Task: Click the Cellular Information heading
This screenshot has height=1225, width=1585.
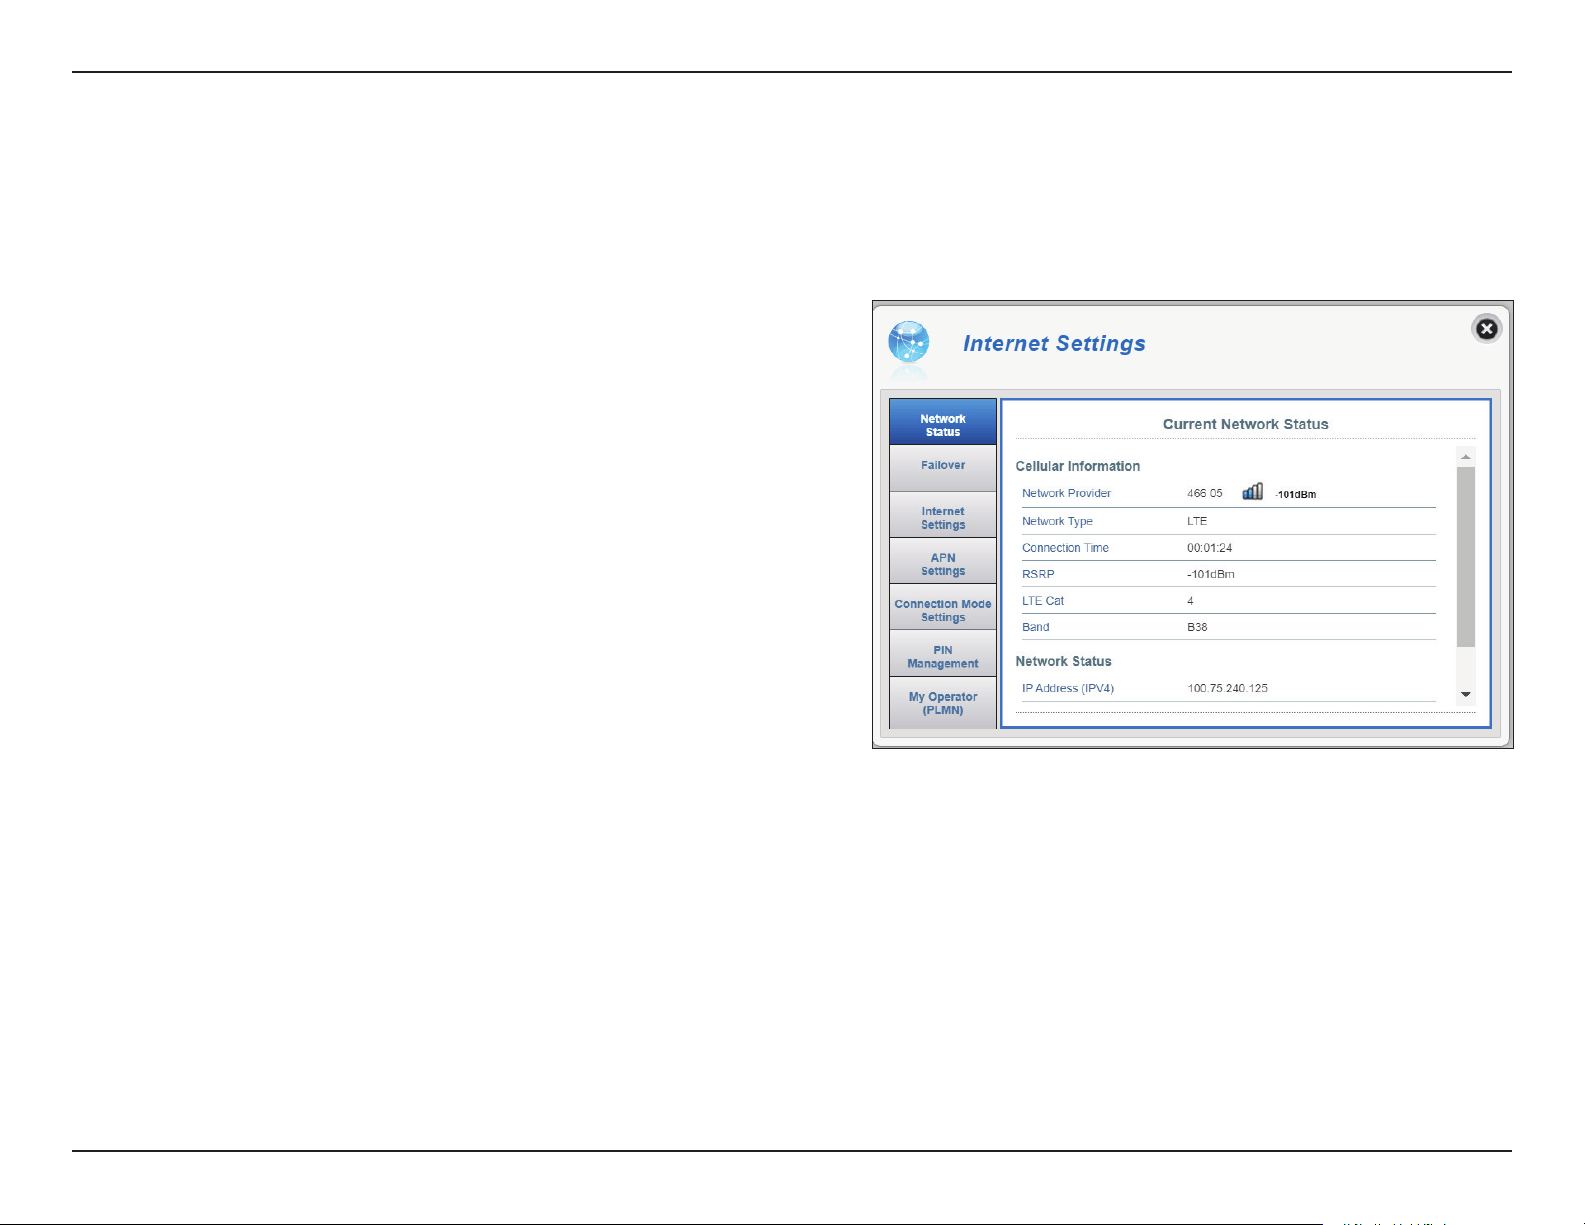Action: tap(1078, 466)
